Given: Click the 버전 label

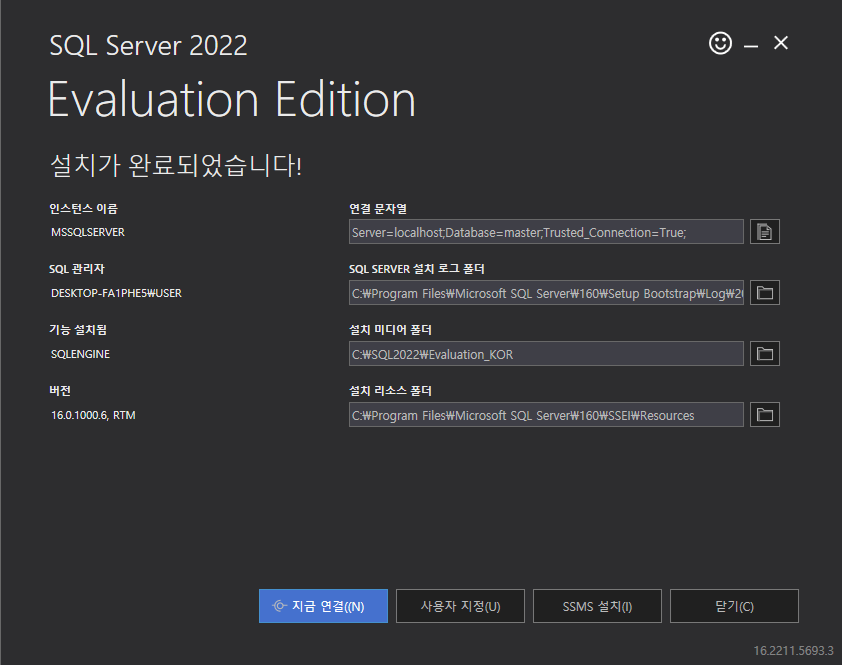Looking at the screenshot, I should click(x=60, y=391).
